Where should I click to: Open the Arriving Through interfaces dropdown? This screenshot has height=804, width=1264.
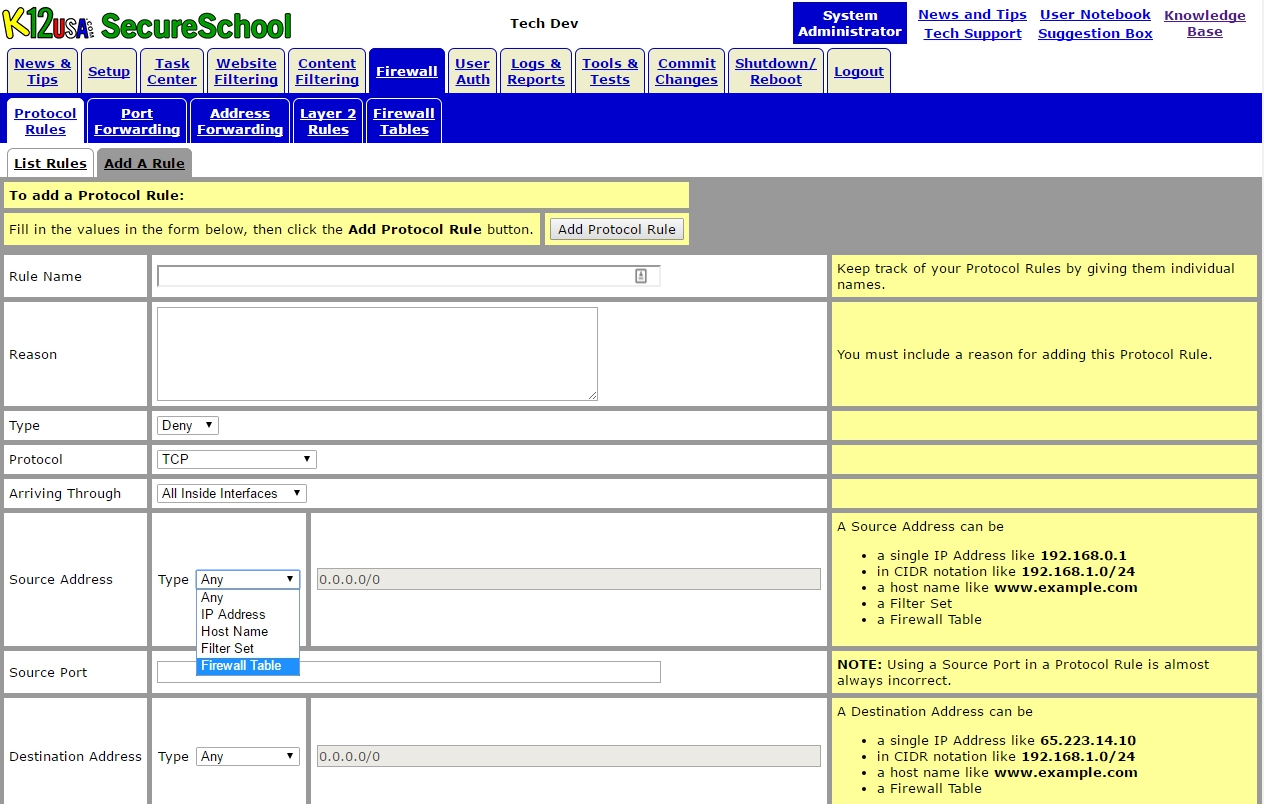tap(231, 493)
